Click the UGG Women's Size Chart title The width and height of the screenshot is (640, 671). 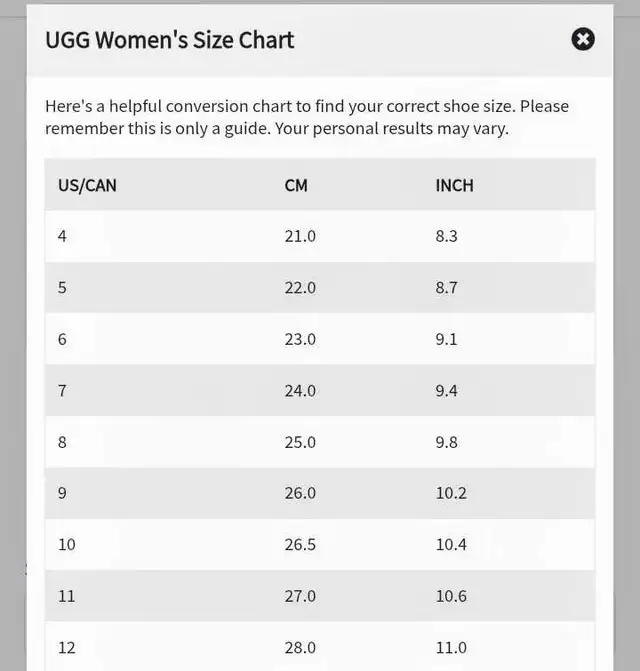click(x=170, y=40)
